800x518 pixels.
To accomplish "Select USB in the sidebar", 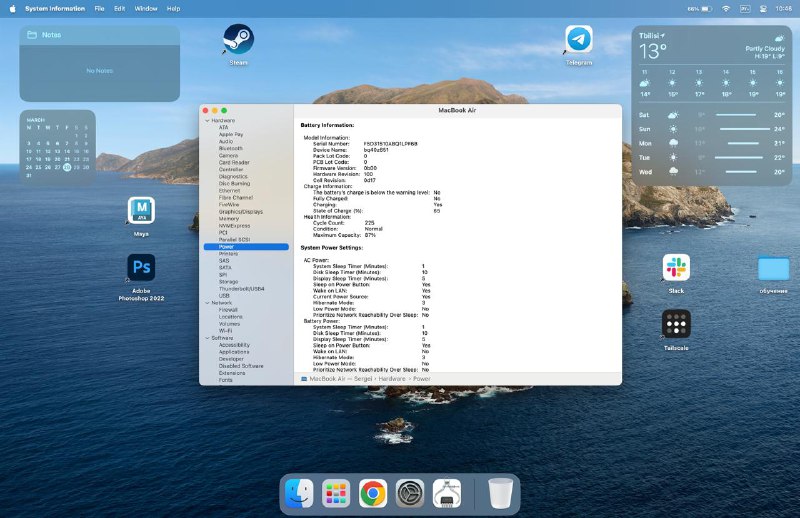I will [224, 295].
